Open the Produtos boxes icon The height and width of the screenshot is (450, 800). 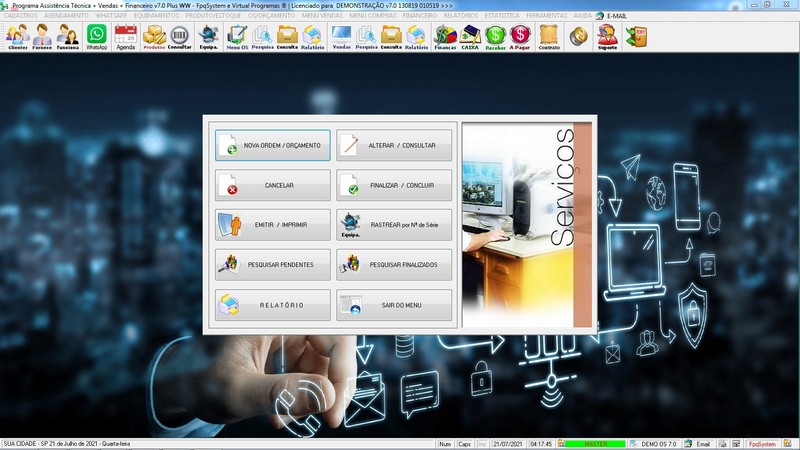154,37
